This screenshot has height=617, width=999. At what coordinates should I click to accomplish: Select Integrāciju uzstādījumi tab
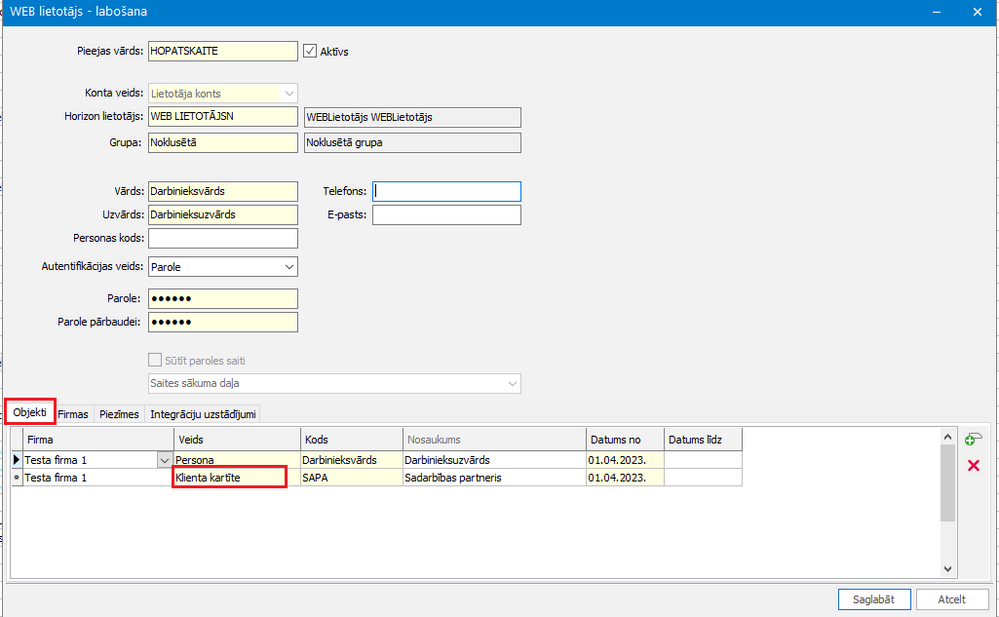pos(204,413)
